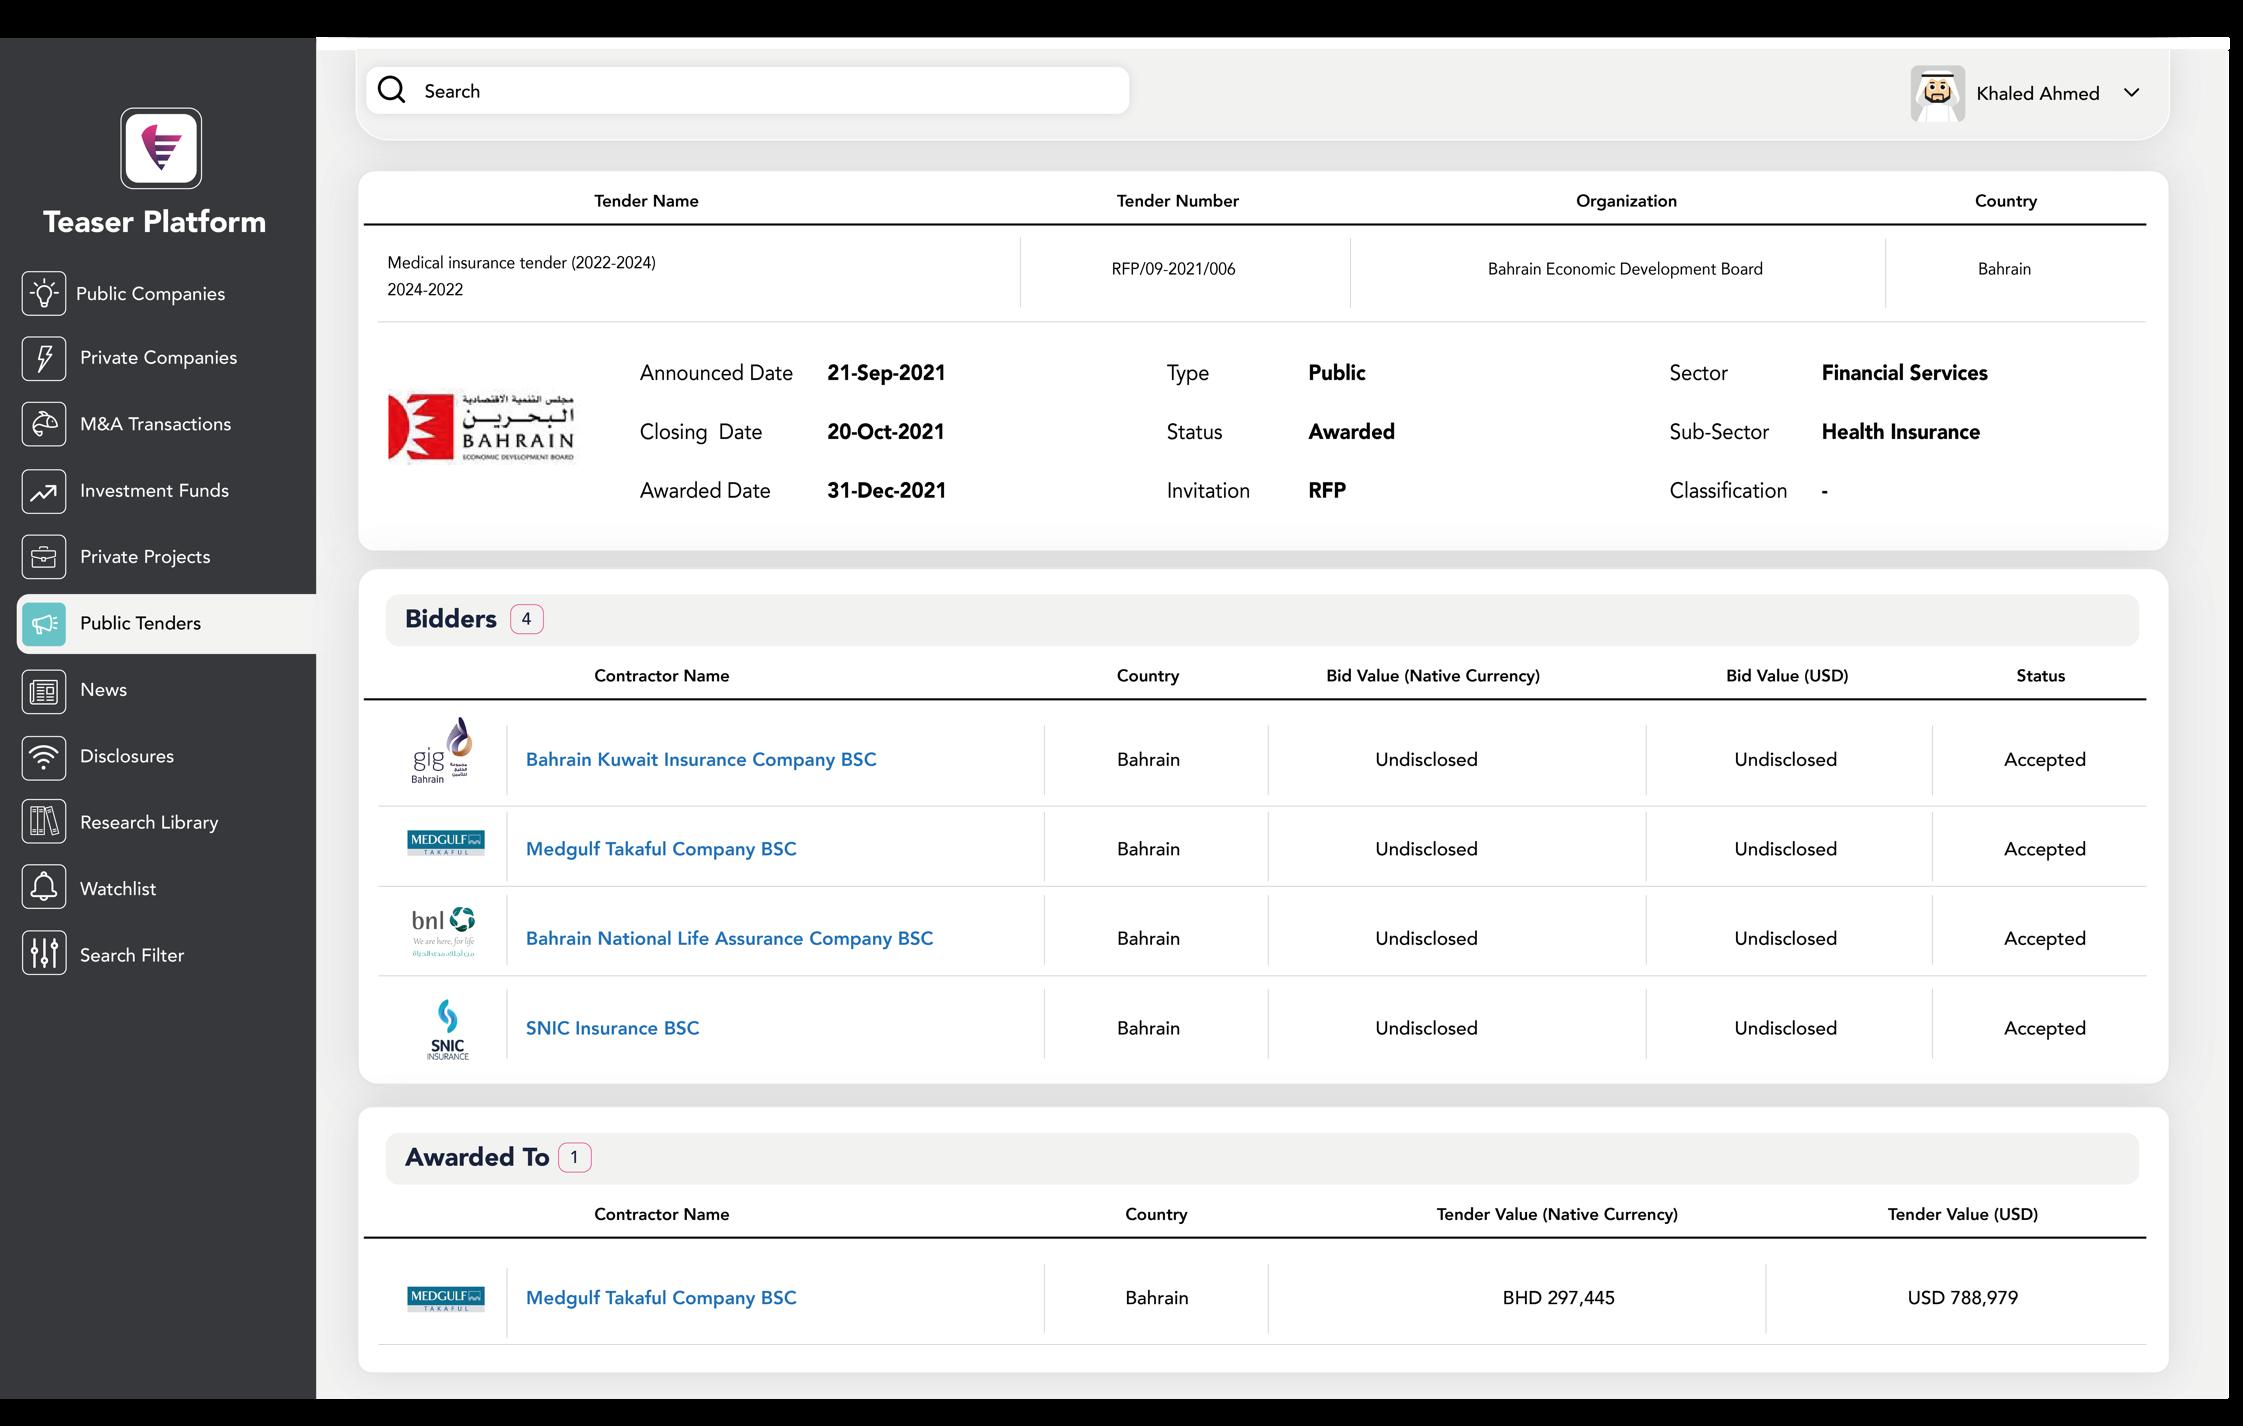Open the Research Library books icon
Viewport: 2243px width, 1426px height.
point(44,822)
